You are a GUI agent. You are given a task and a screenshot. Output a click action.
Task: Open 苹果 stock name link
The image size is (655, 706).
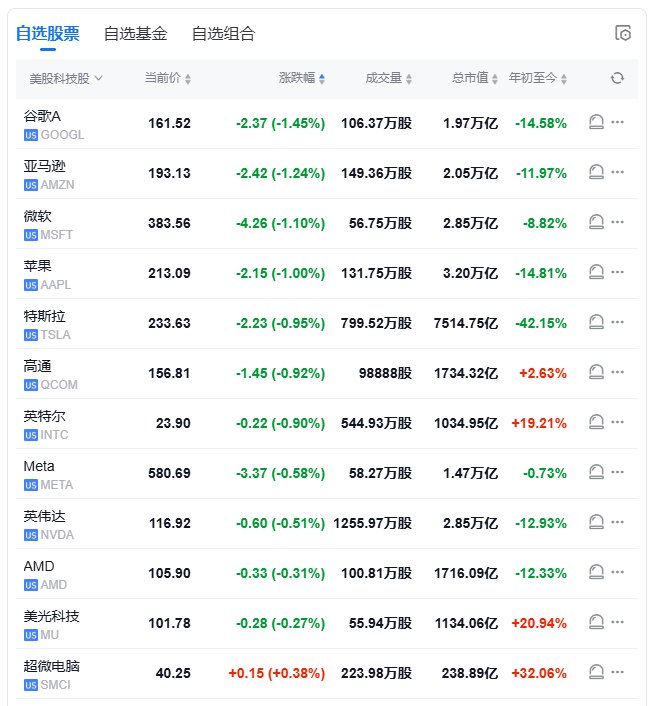(37, 266)
